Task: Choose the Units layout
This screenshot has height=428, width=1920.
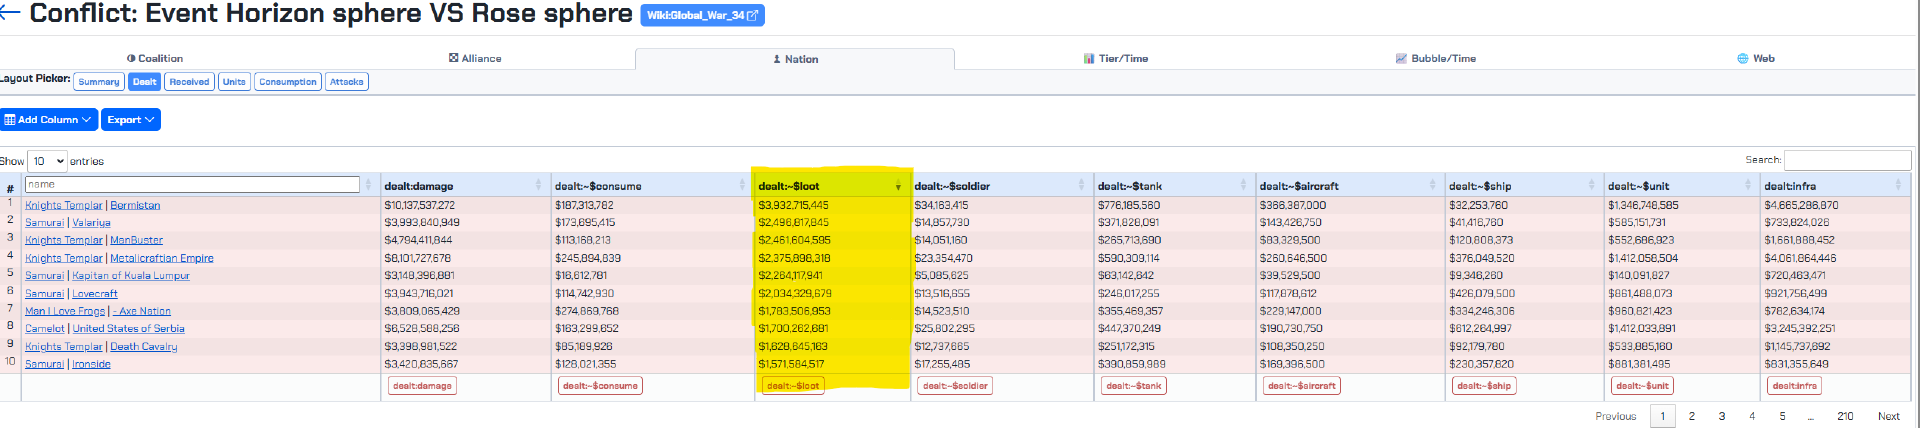Action: coord(234,82)
